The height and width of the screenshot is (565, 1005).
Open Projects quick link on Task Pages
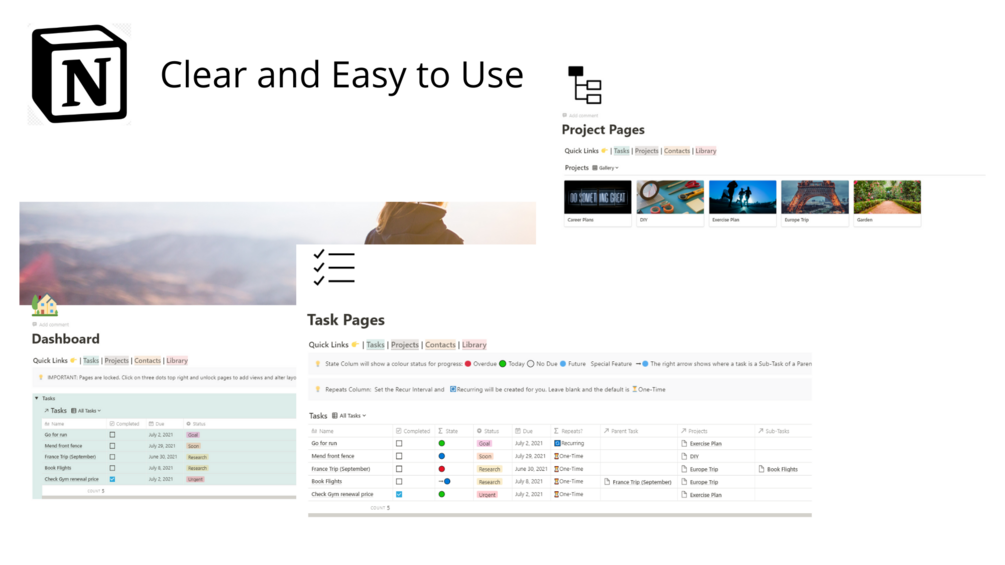404,345
